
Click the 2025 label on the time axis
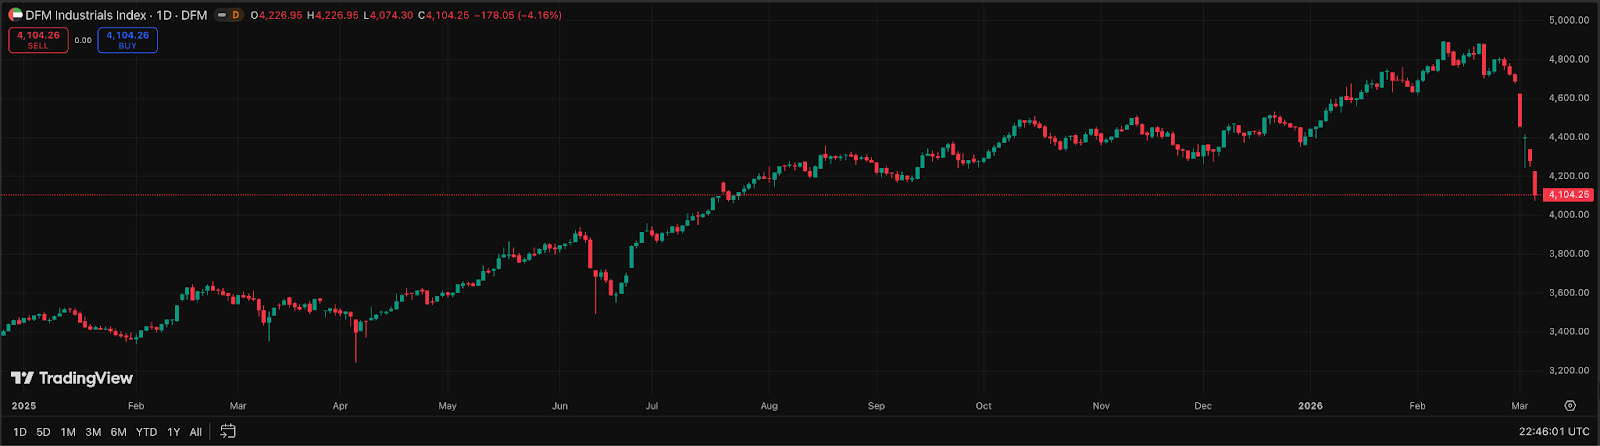[24, 406]
